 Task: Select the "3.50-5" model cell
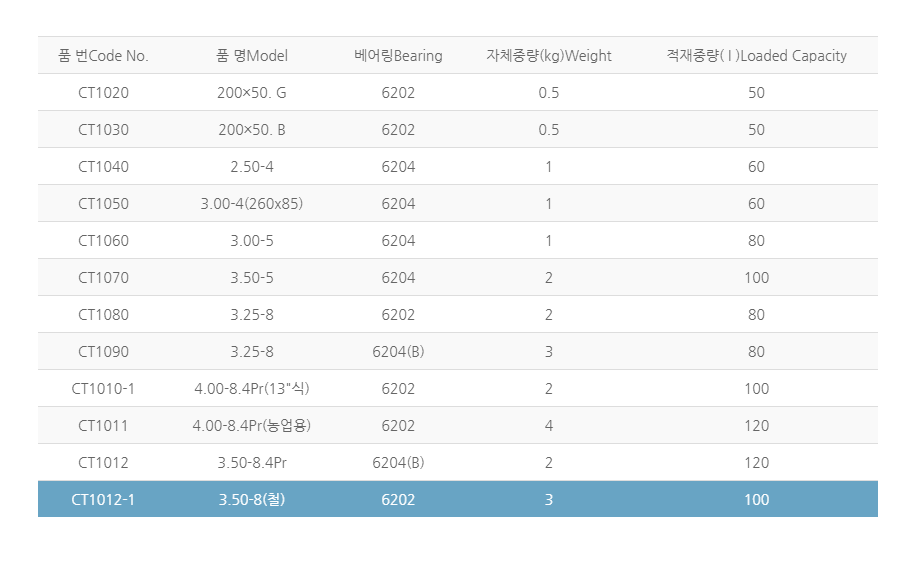coord(251,278)
